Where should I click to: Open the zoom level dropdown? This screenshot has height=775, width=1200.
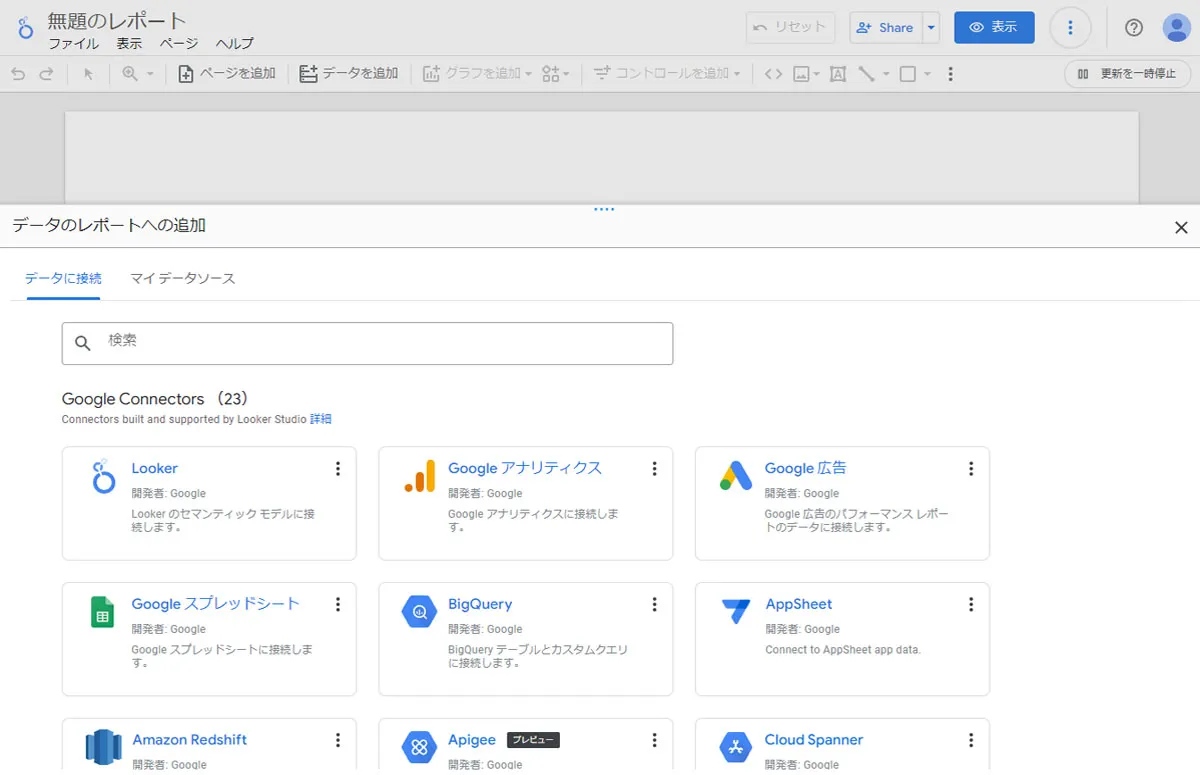[138, 74]
